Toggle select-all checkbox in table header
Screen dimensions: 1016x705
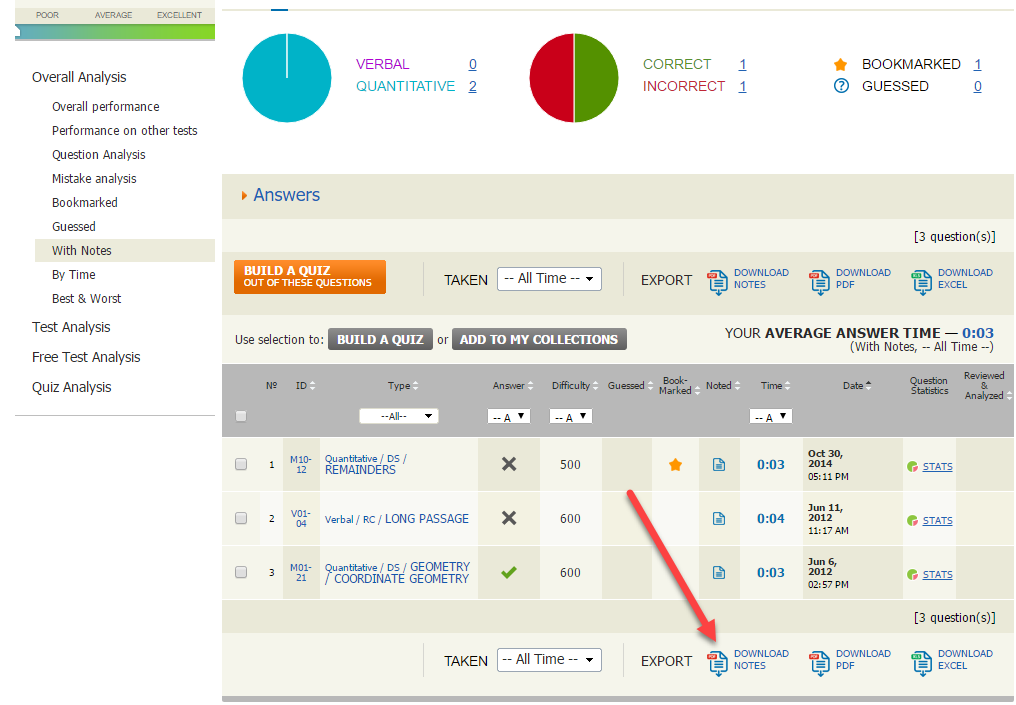coord(241,417)
